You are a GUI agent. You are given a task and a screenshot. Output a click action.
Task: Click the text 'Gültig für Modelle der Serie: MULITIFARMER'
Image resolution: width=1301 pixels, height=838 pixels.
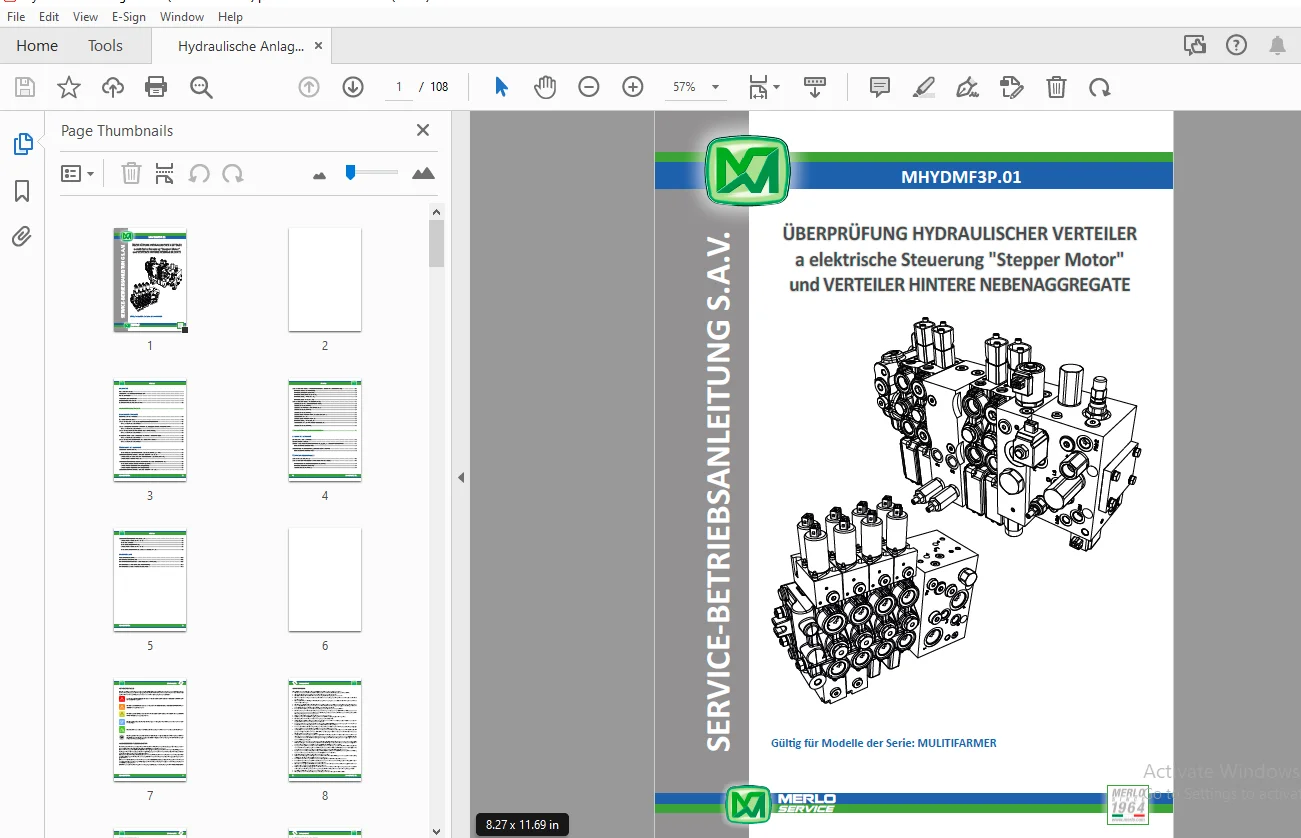884,743
